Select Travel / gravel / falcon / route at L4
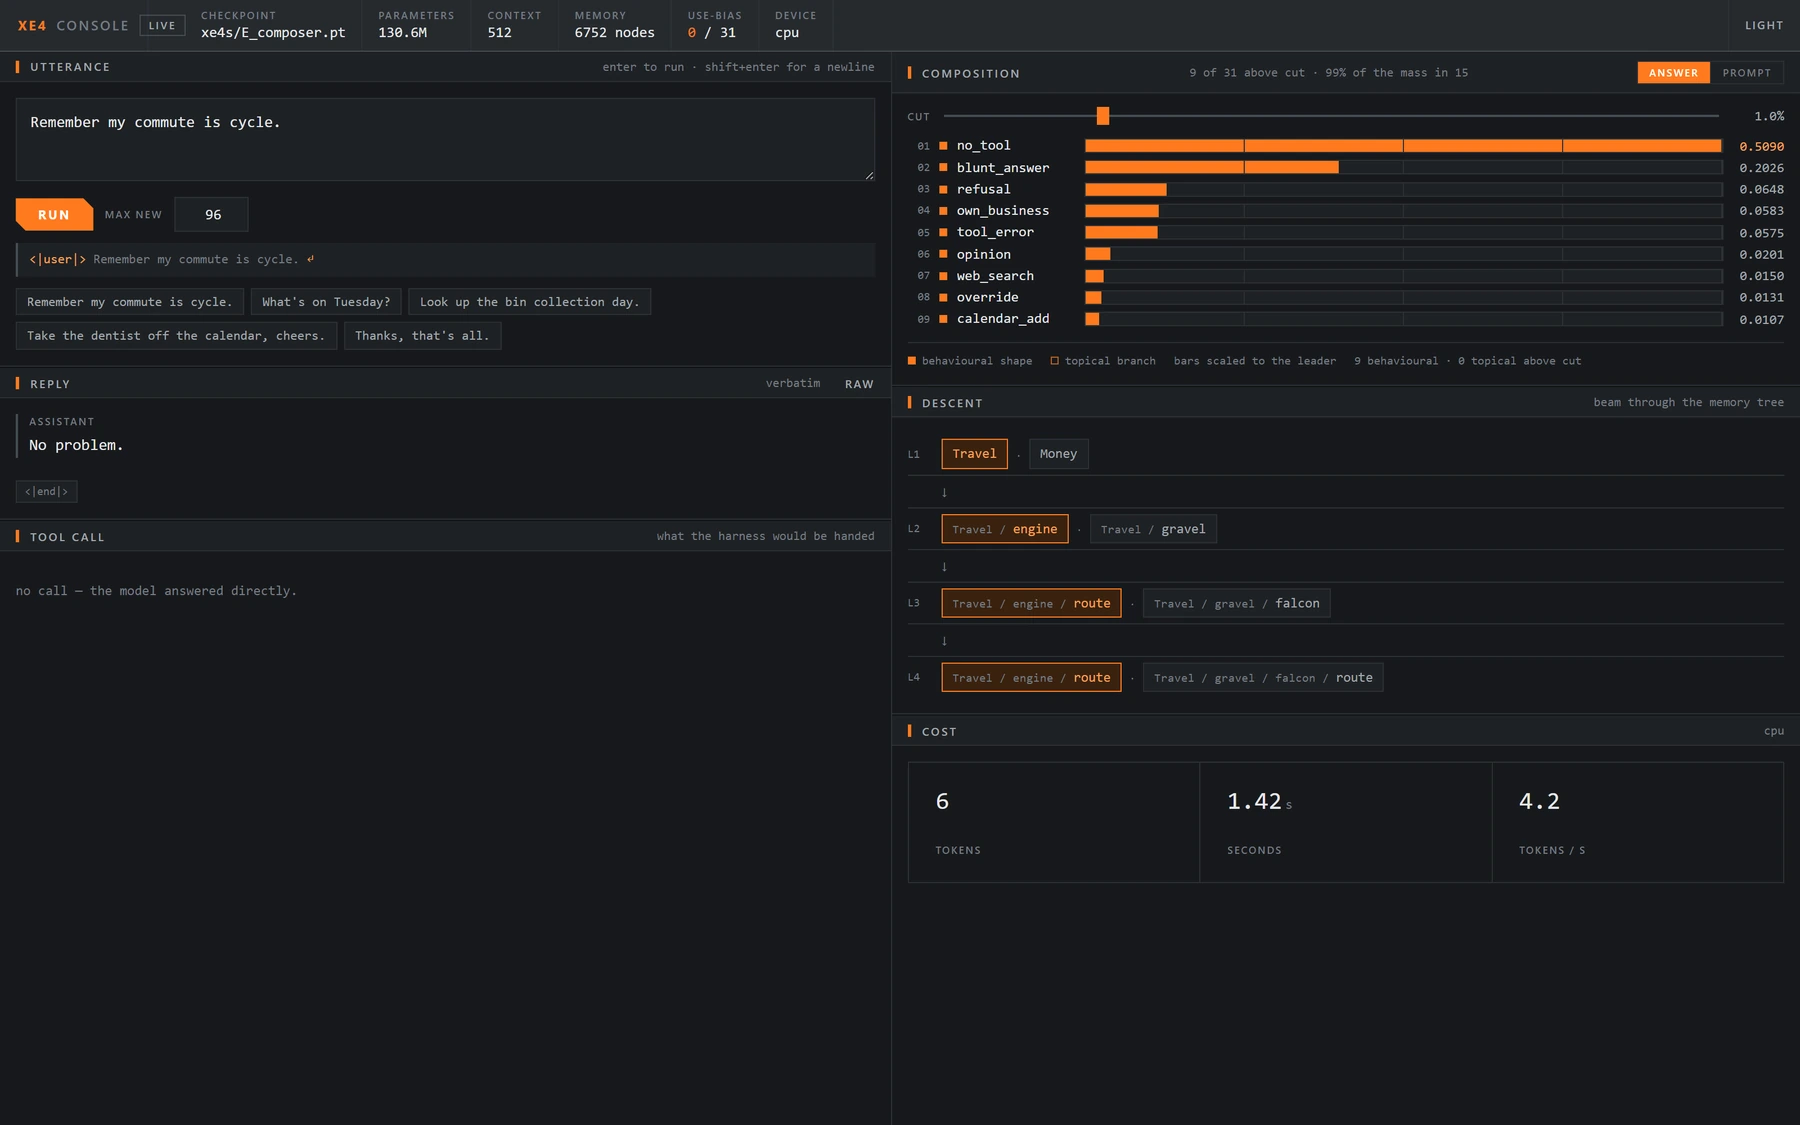Screen dimensions: 1800x1125 [x=1263, y=678]
